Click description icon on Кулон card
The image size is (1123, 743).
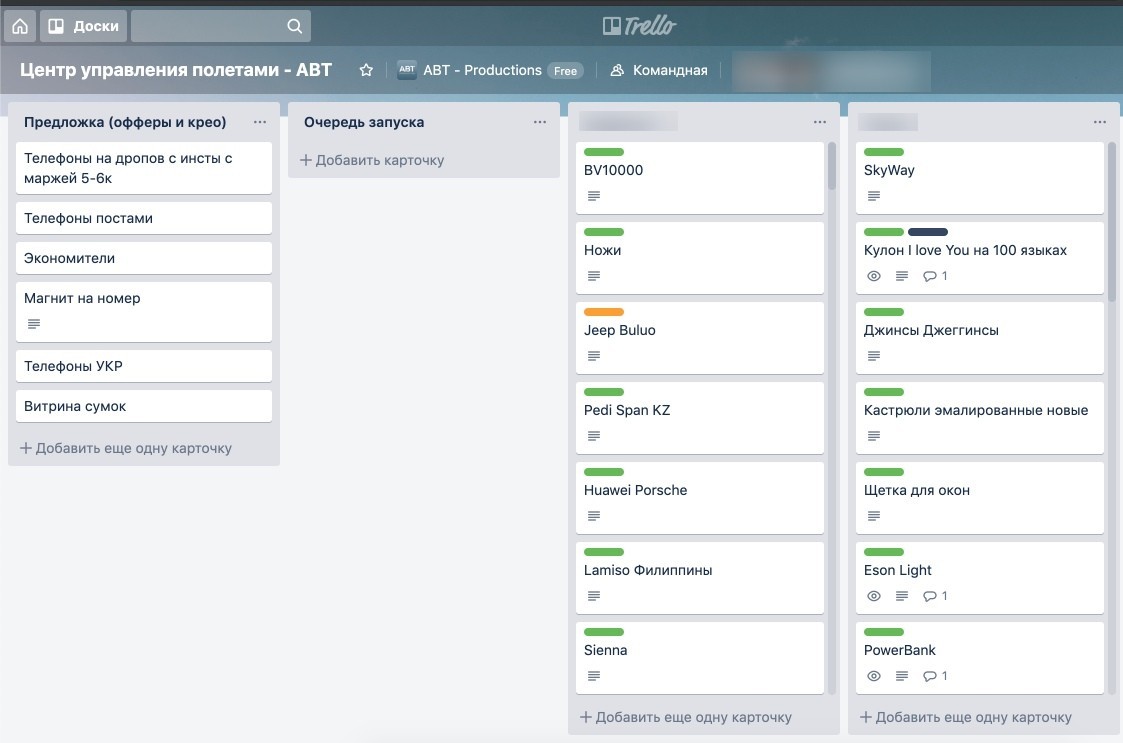coord(902,276)
